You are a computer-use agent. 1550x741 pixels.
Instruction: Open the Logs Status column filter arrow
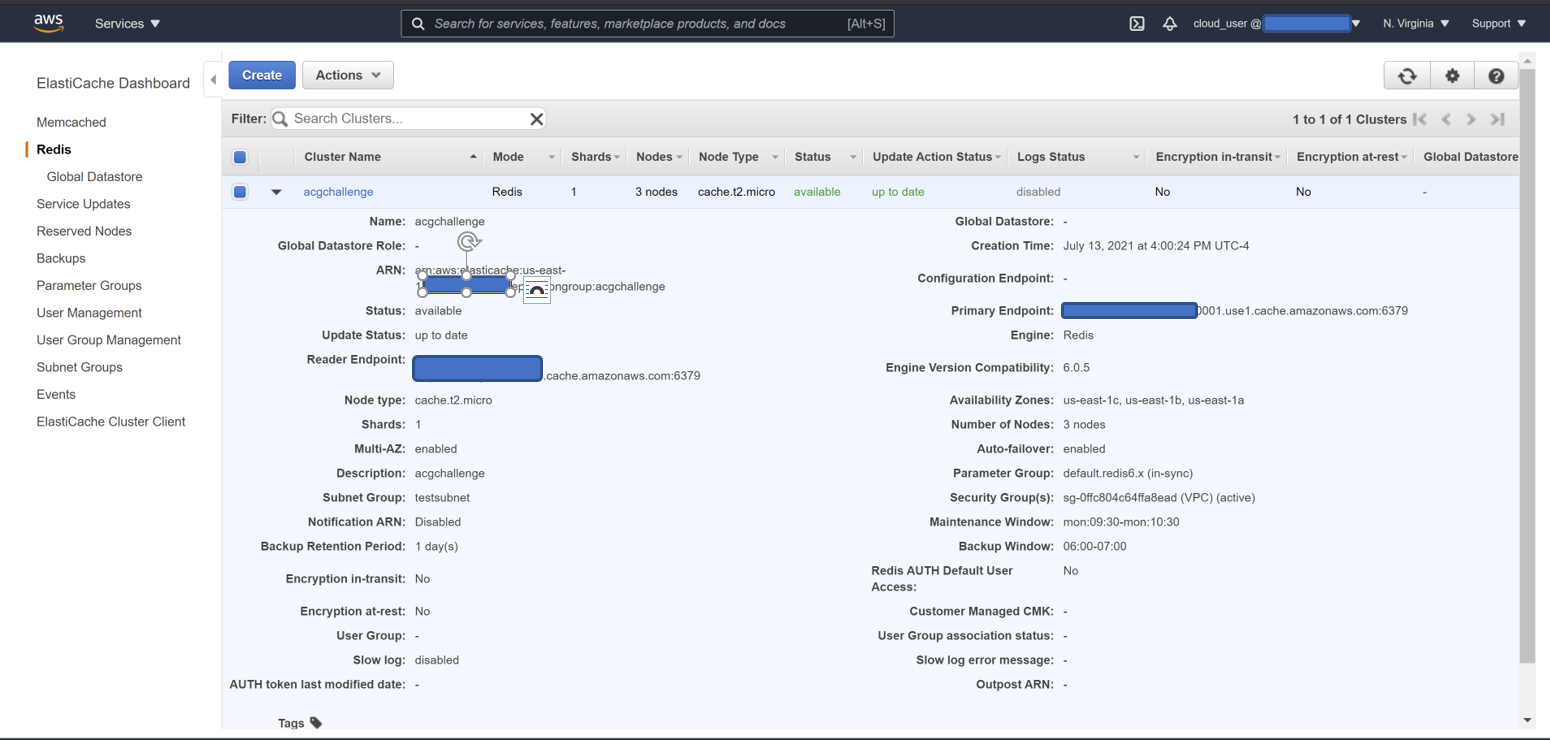point(1136,158)
